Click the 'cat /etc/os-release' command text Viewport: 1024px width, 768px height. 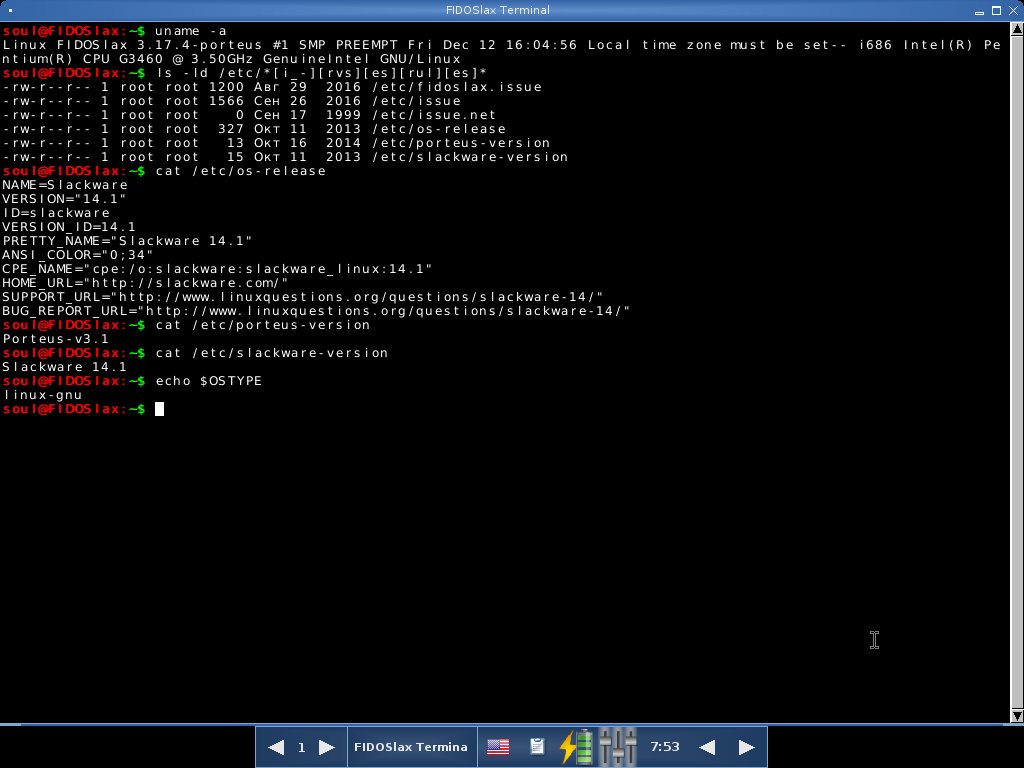coord(240,171)
